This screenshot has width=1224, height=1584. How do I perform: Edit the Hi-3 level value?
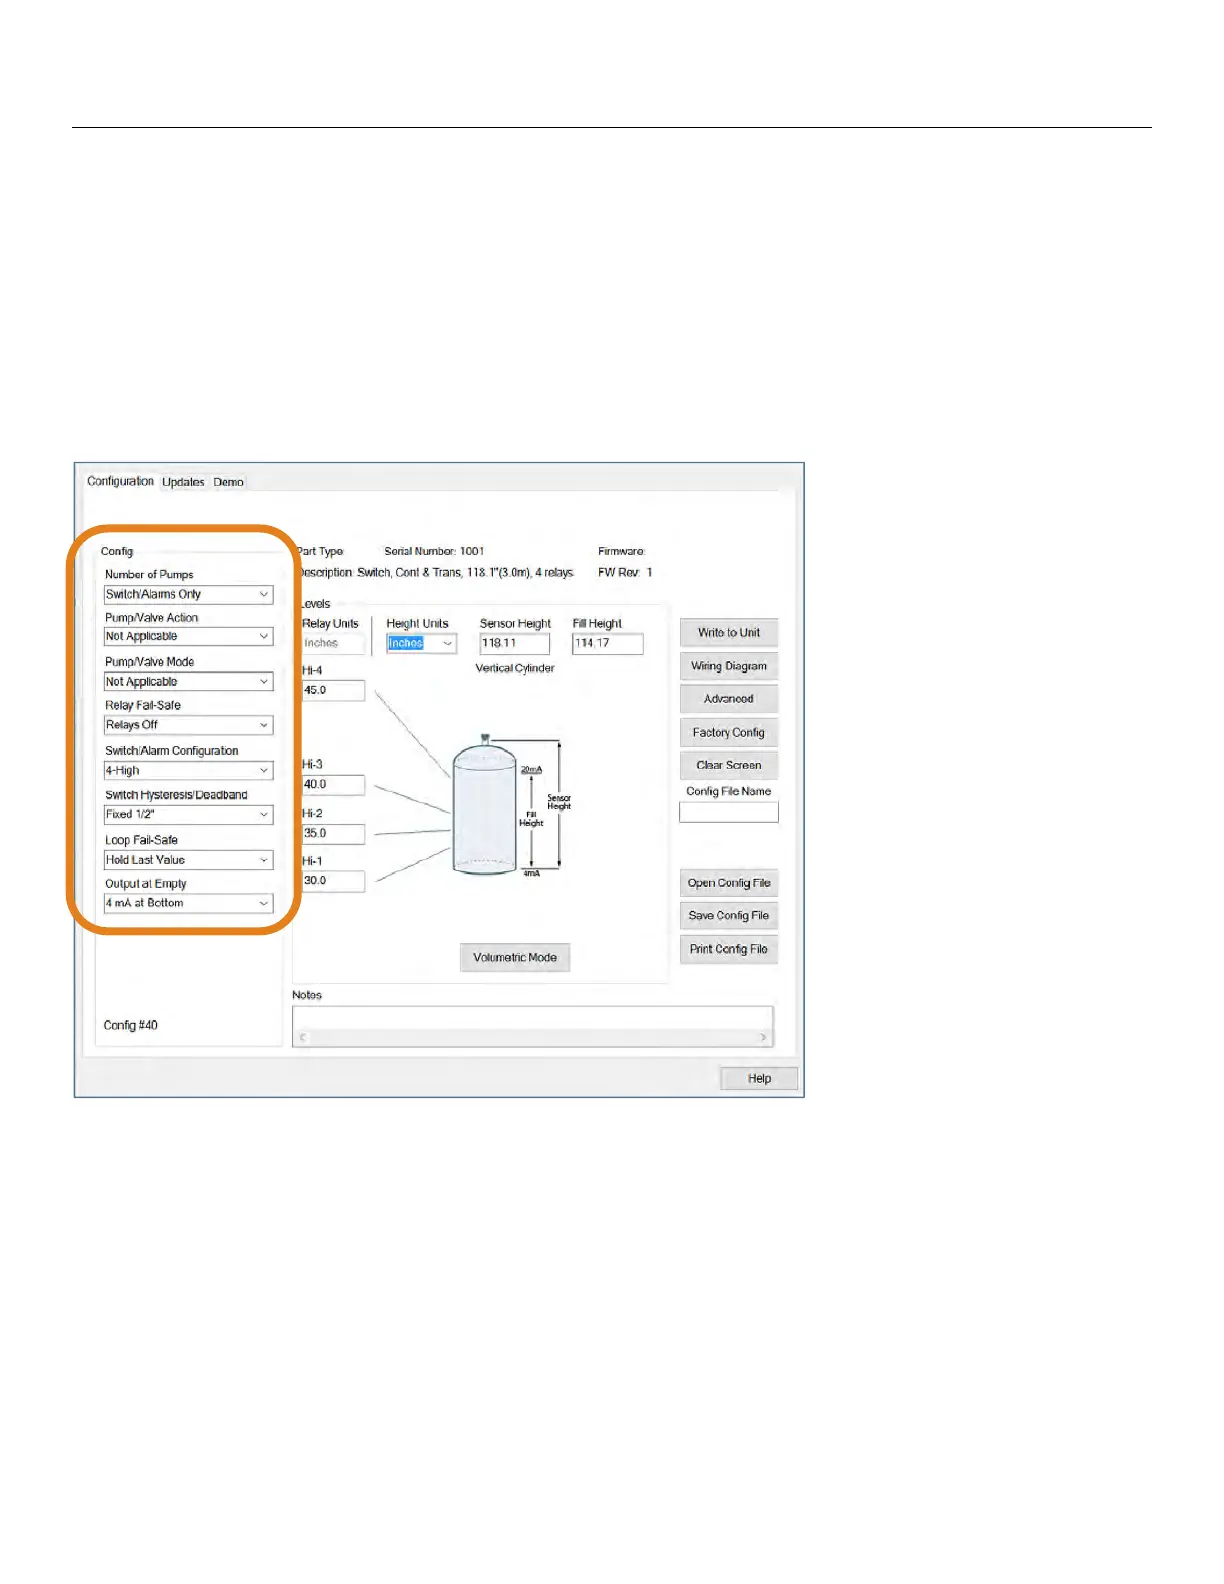pos(333,785)
